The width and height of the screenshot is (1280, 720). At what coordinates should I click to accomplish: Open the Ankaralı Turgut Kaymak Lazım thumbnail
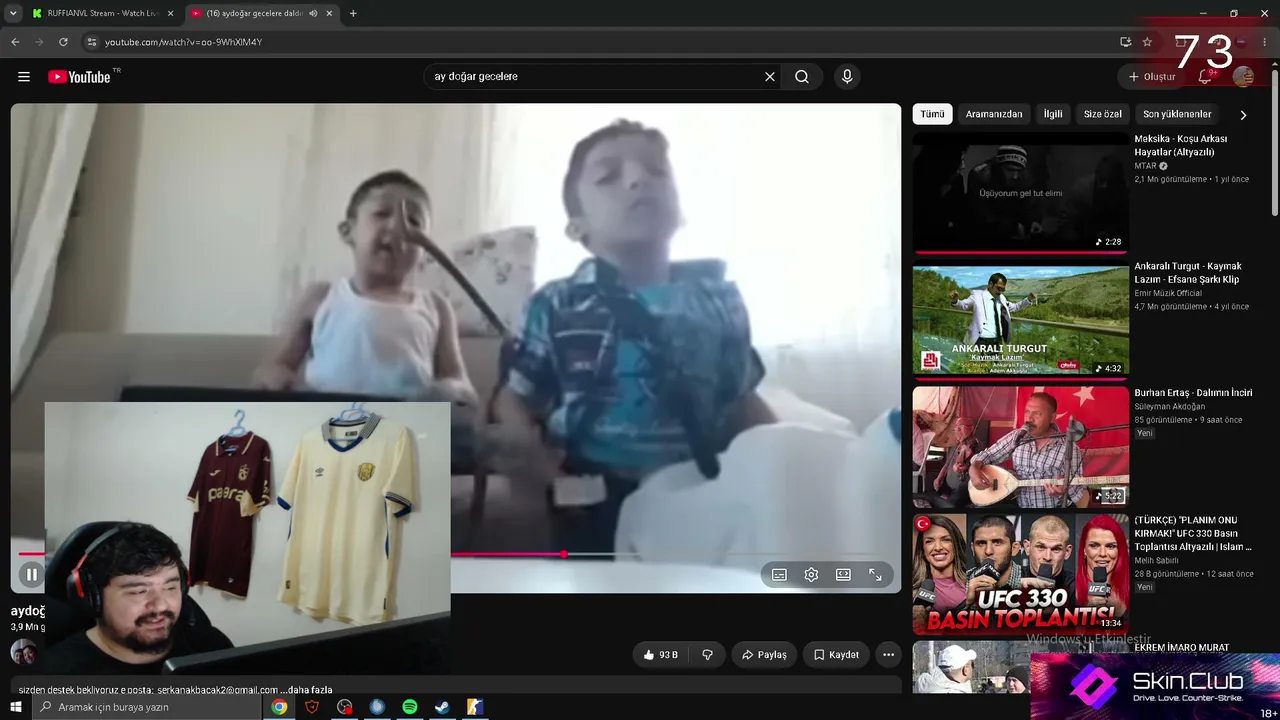tap(1020, 320)
